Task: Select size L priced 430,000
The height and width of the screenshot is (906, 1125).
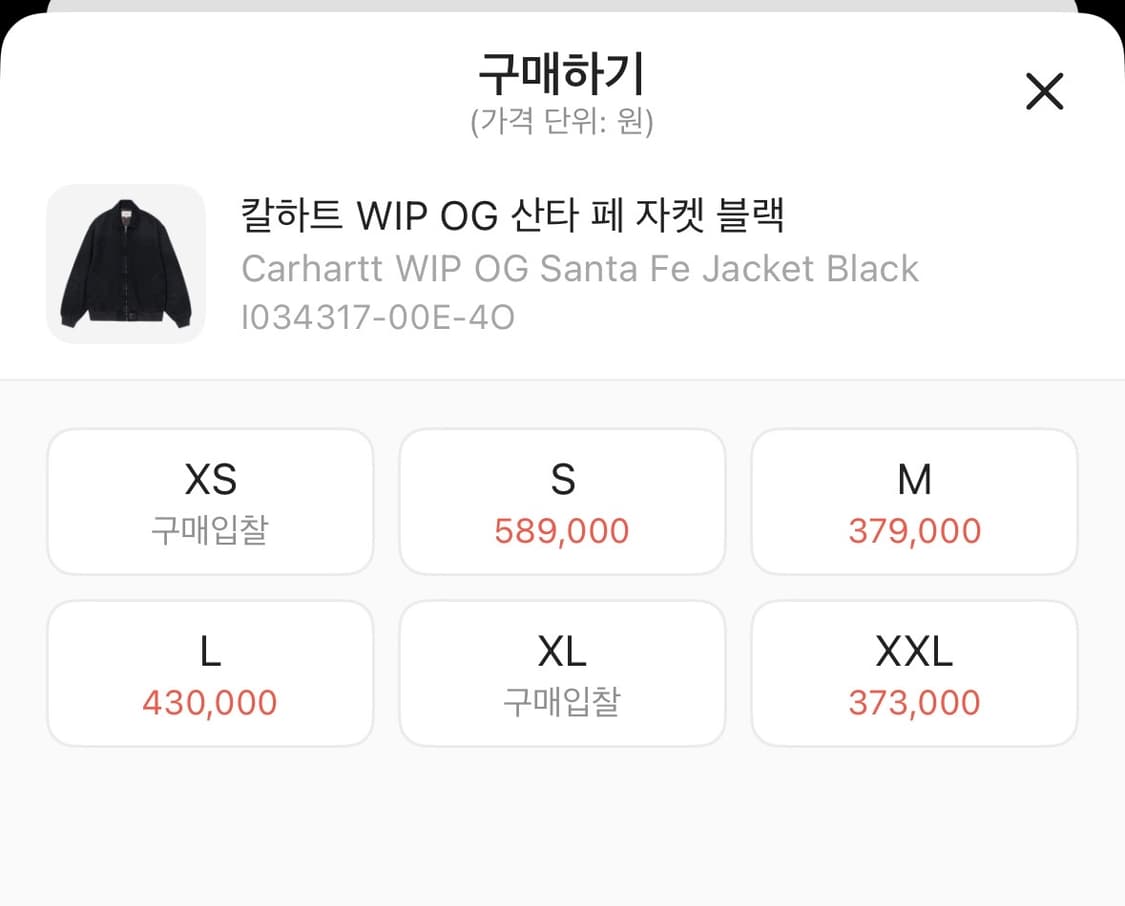Action: coord(210,672)
